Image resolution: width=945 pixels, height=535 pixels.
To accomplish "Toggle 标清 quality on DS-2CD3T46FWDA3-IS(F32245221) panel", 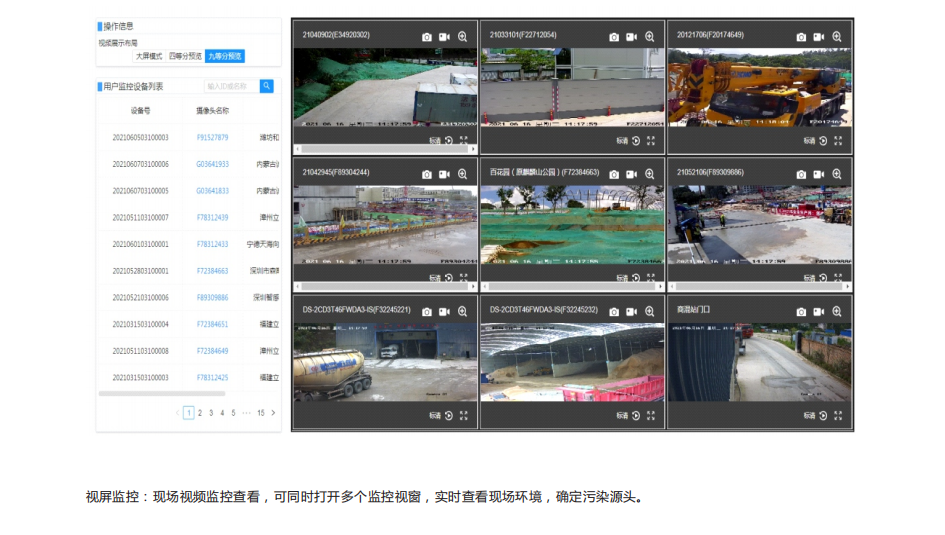I will (x=435, y=416).
